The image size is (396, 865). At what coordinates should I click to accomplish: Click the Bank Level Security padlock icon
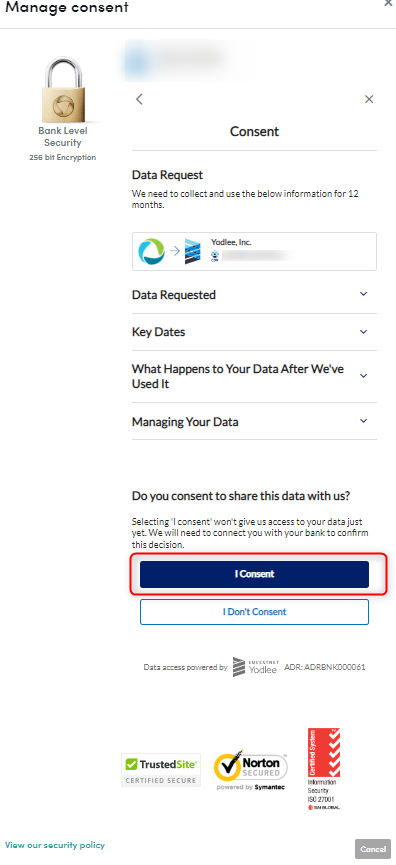coord(63,89)
